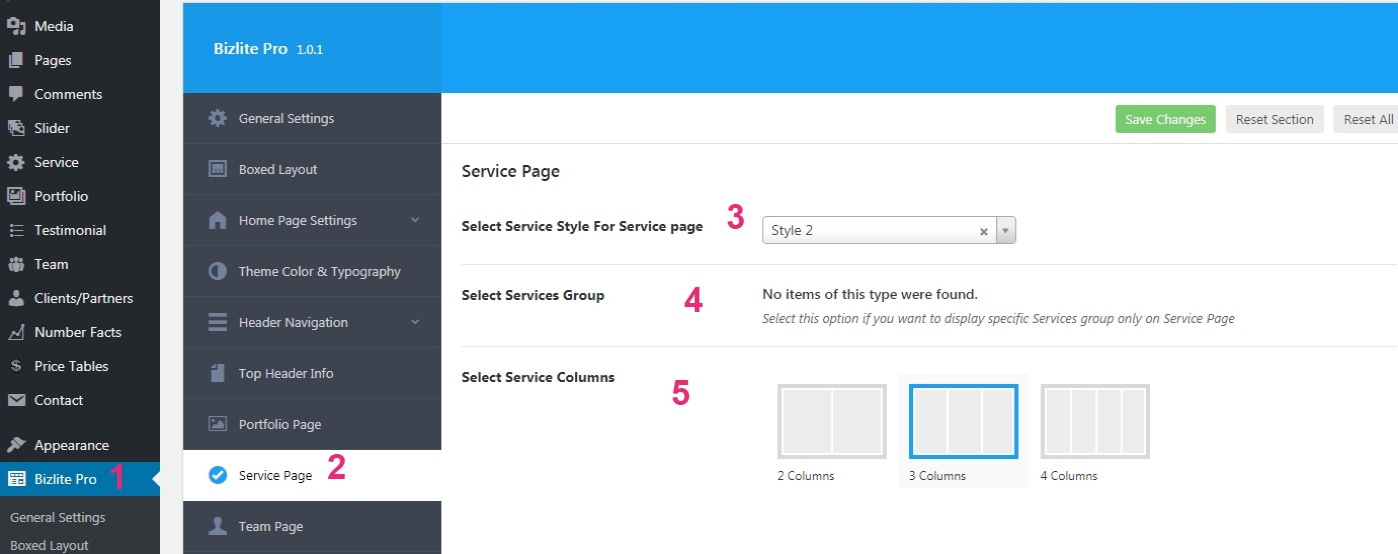Click the Style 2 select box

889,230
